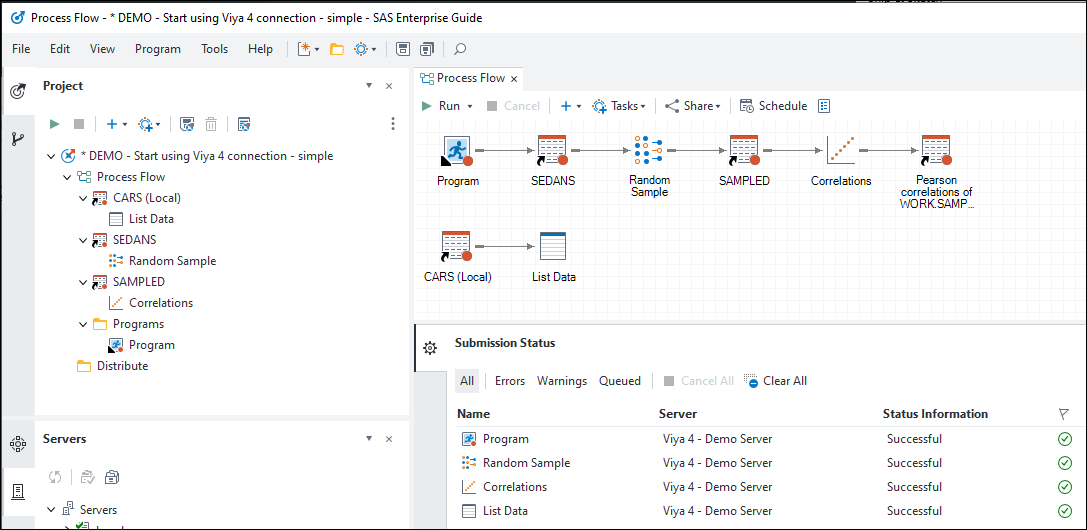Click the Run button in Process Flow toolbar
Viewport: 1087px width, 530px height.
[x=440, y=106]
